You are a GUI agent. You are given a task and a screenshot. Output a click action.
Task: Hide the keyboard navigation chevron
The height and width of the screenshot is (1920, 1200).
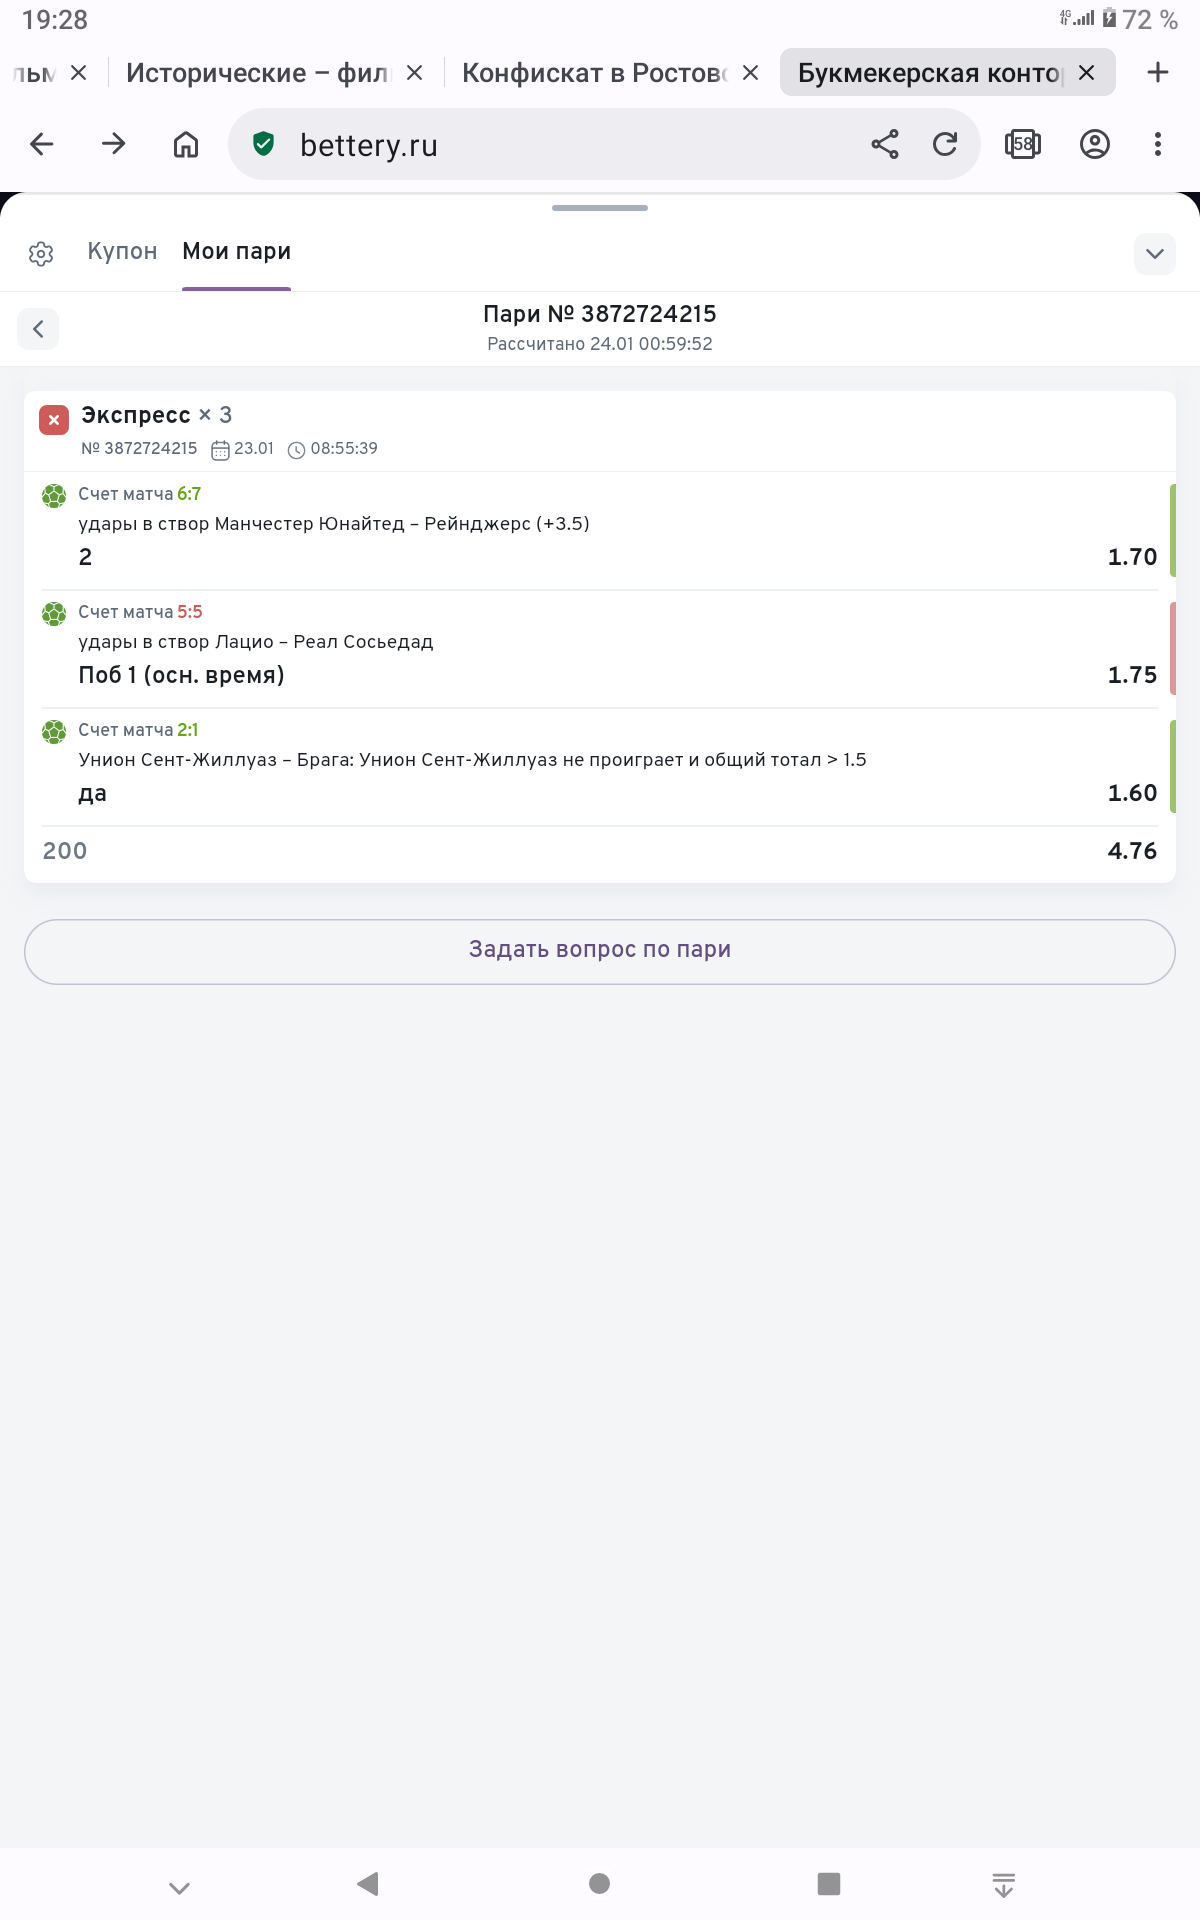coord(179,1887)
